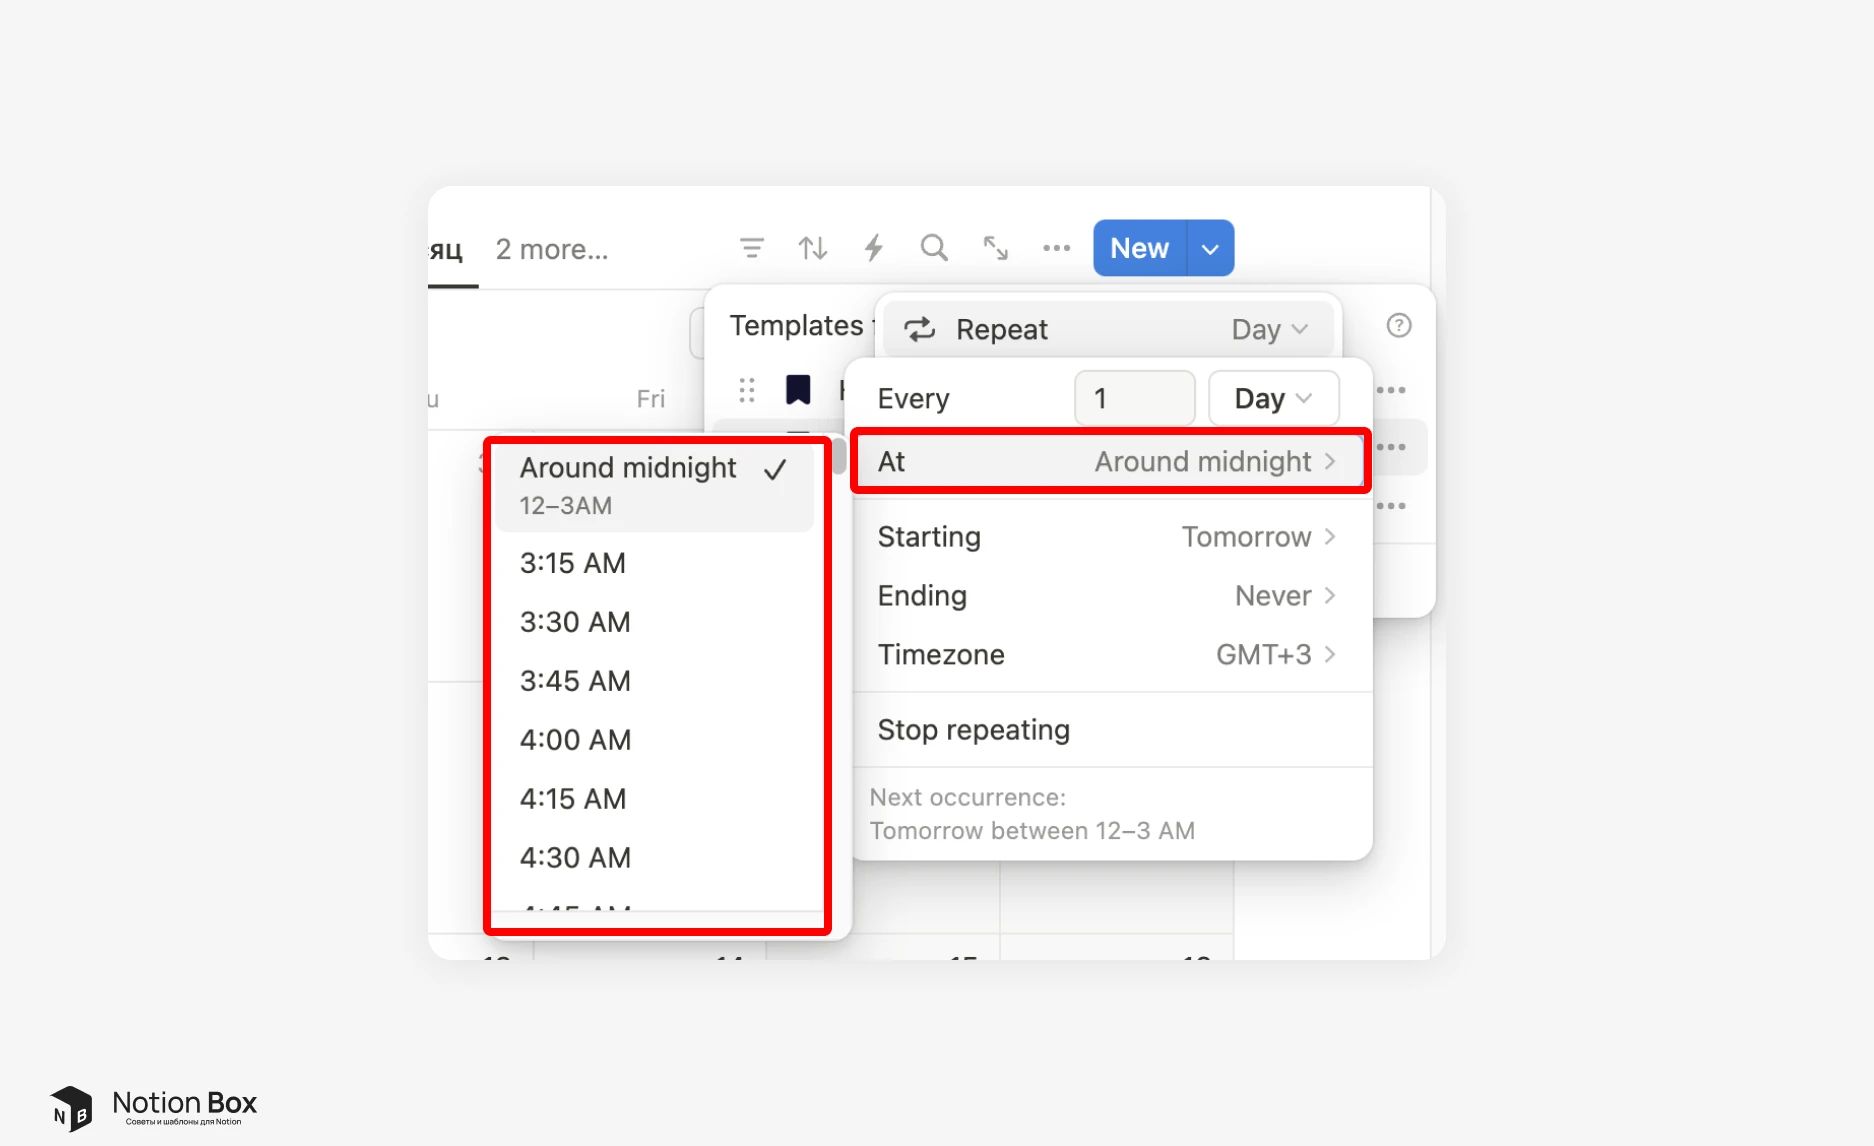Choose 4:00 AM from the time list
The width and height of the screenshot is (1874, 1146).
point(575,740)
